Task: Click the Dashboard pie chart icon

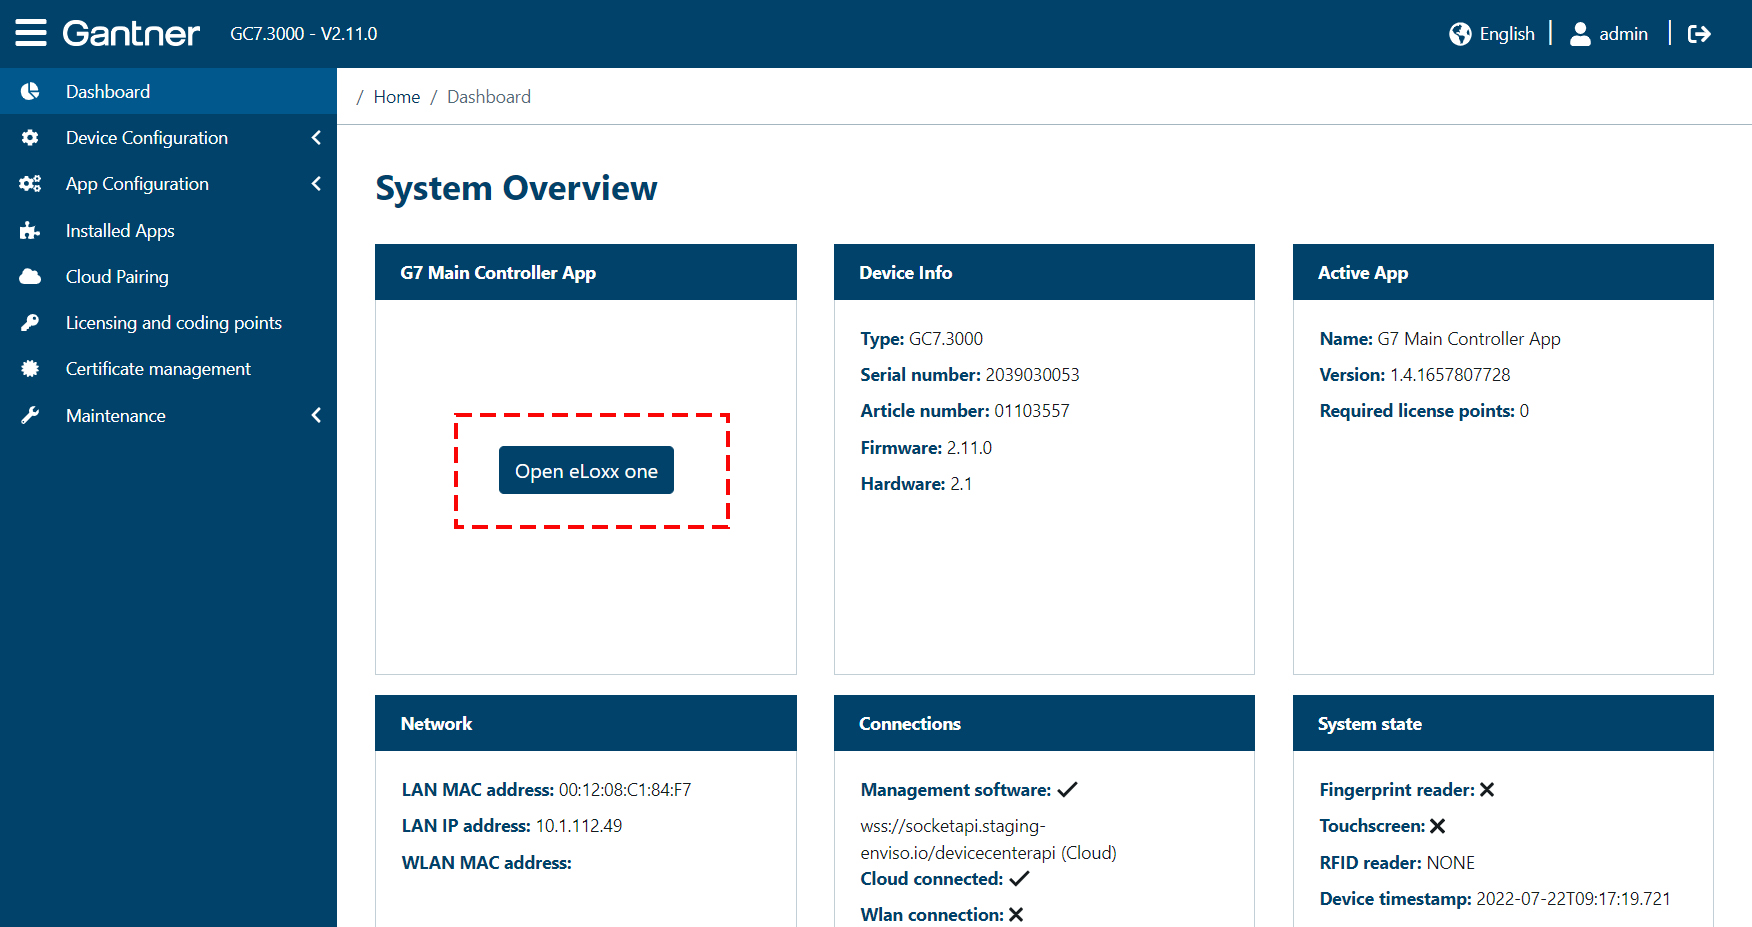Action: point(30,91)
